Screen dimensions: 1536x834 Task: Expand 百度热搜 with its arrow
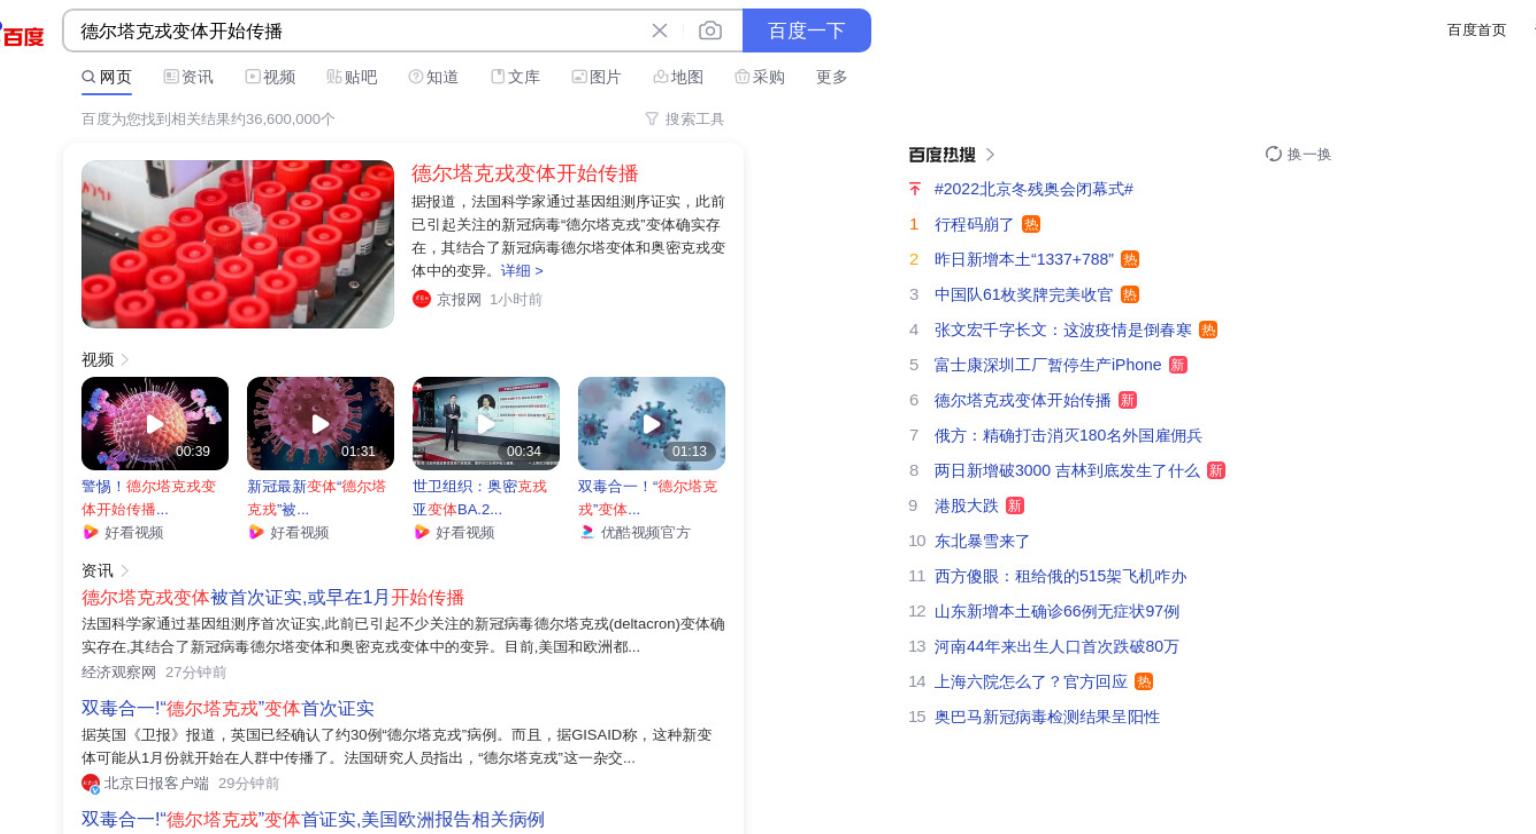tap(990, 154)
